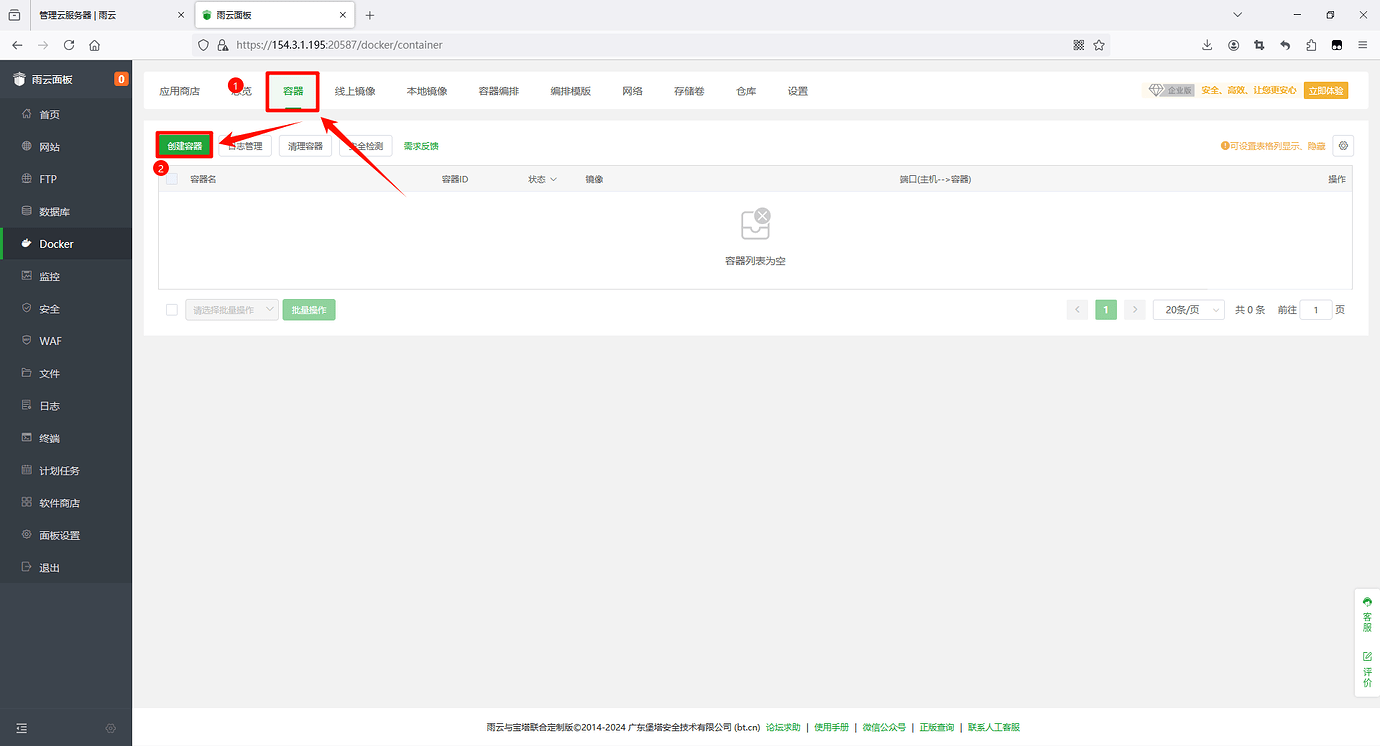Click the table column settings gear icon
This screenshot has width=1380, height=746.
click(x=1343, y=145)
